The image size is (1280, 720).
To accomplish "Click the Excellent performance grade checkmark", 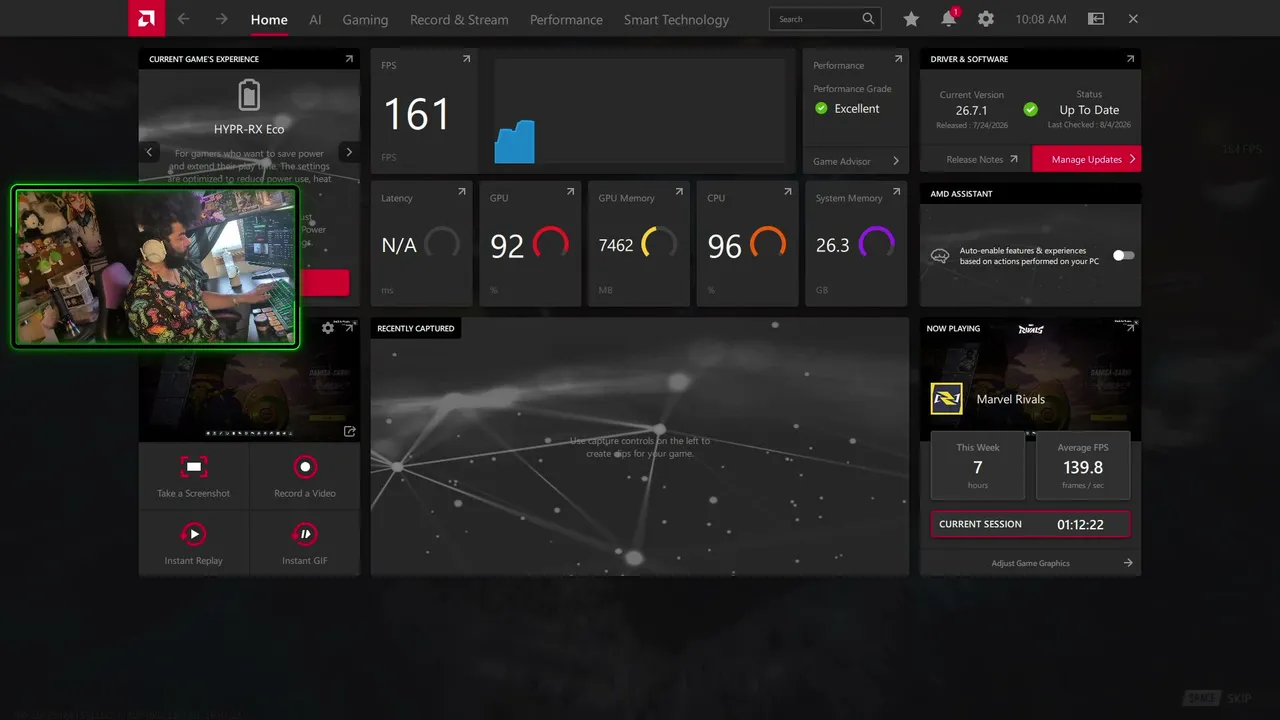I will pos(821,108).
